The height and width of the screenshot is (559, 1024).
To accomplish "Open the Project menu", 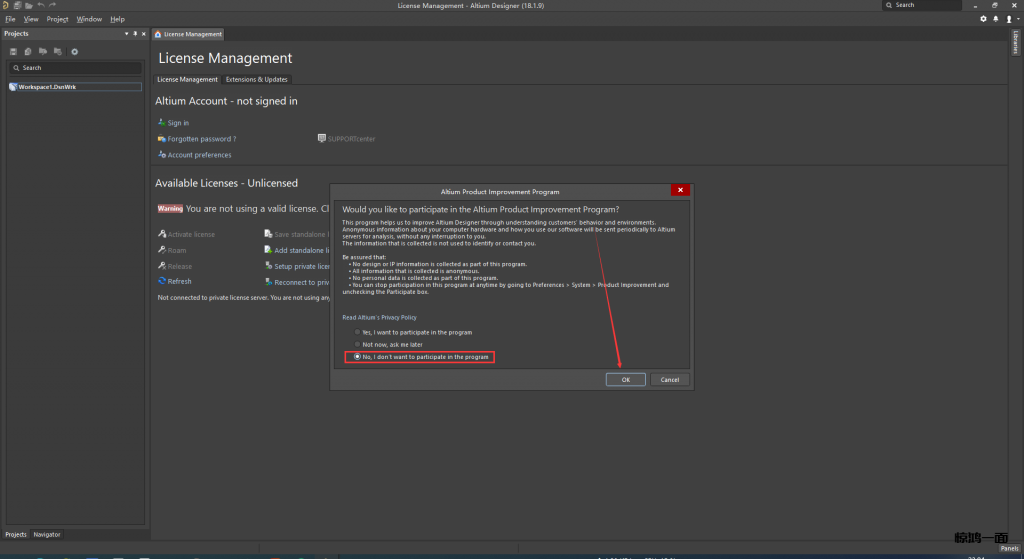I will coord(57,19).
